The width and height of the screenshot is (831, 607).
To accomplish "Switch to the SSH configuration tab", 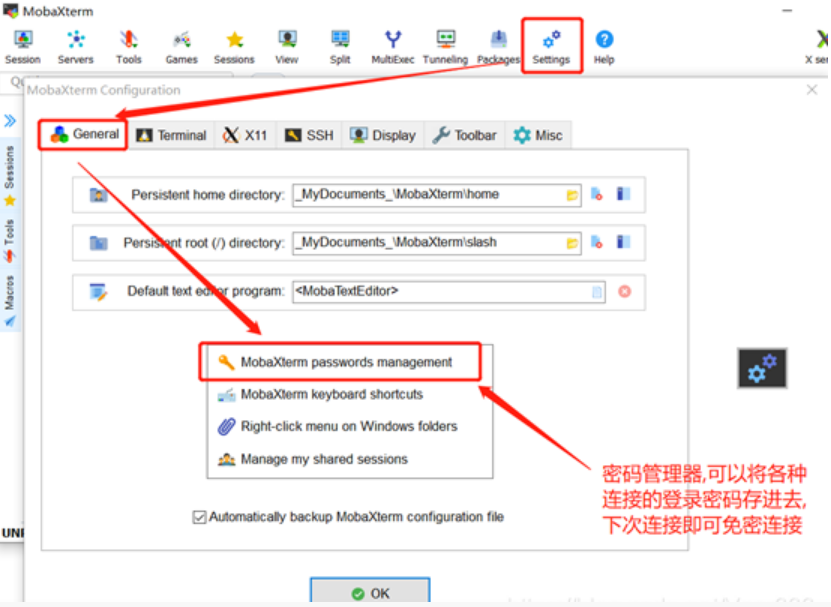I will tap(309, 136).
